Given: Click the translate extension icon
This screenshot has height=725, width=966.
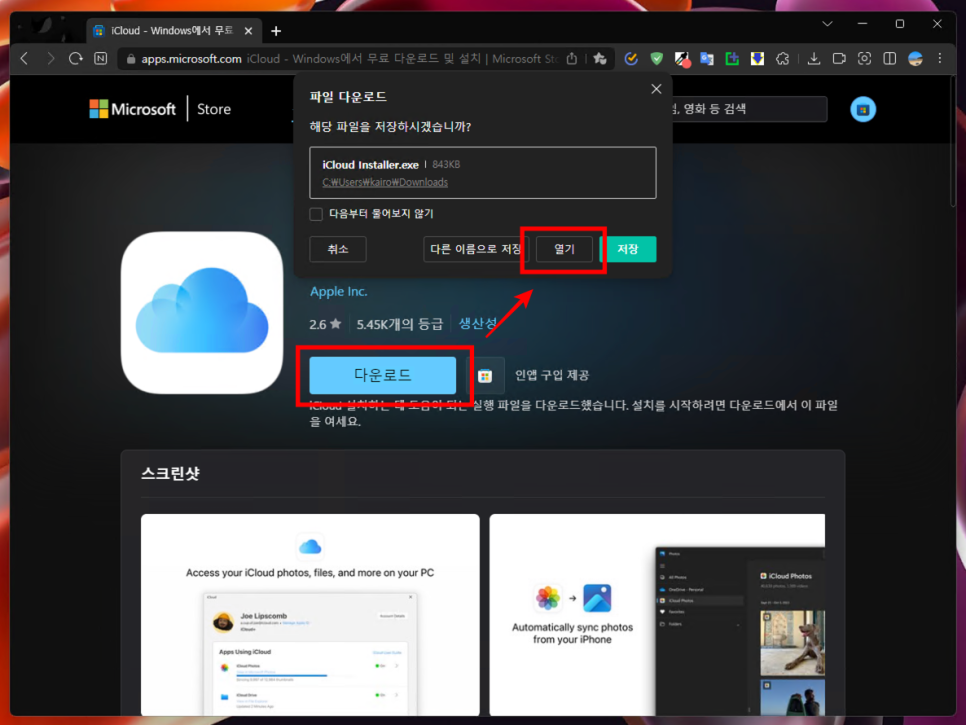Looking at the screenshot, I should [x=707, y=59].
